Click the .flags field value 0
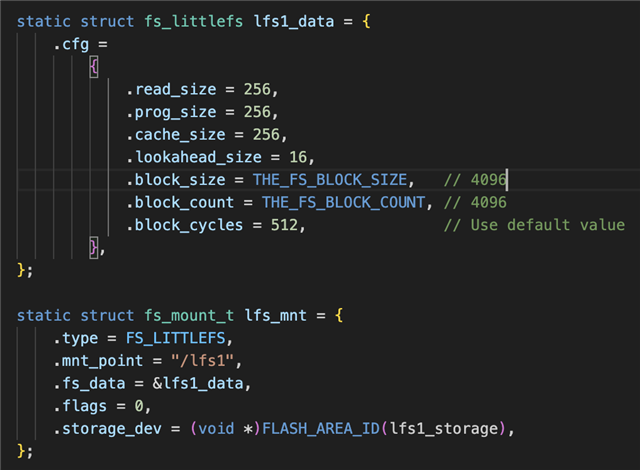Viewport: 640px width, 470px height. (139, 406)
